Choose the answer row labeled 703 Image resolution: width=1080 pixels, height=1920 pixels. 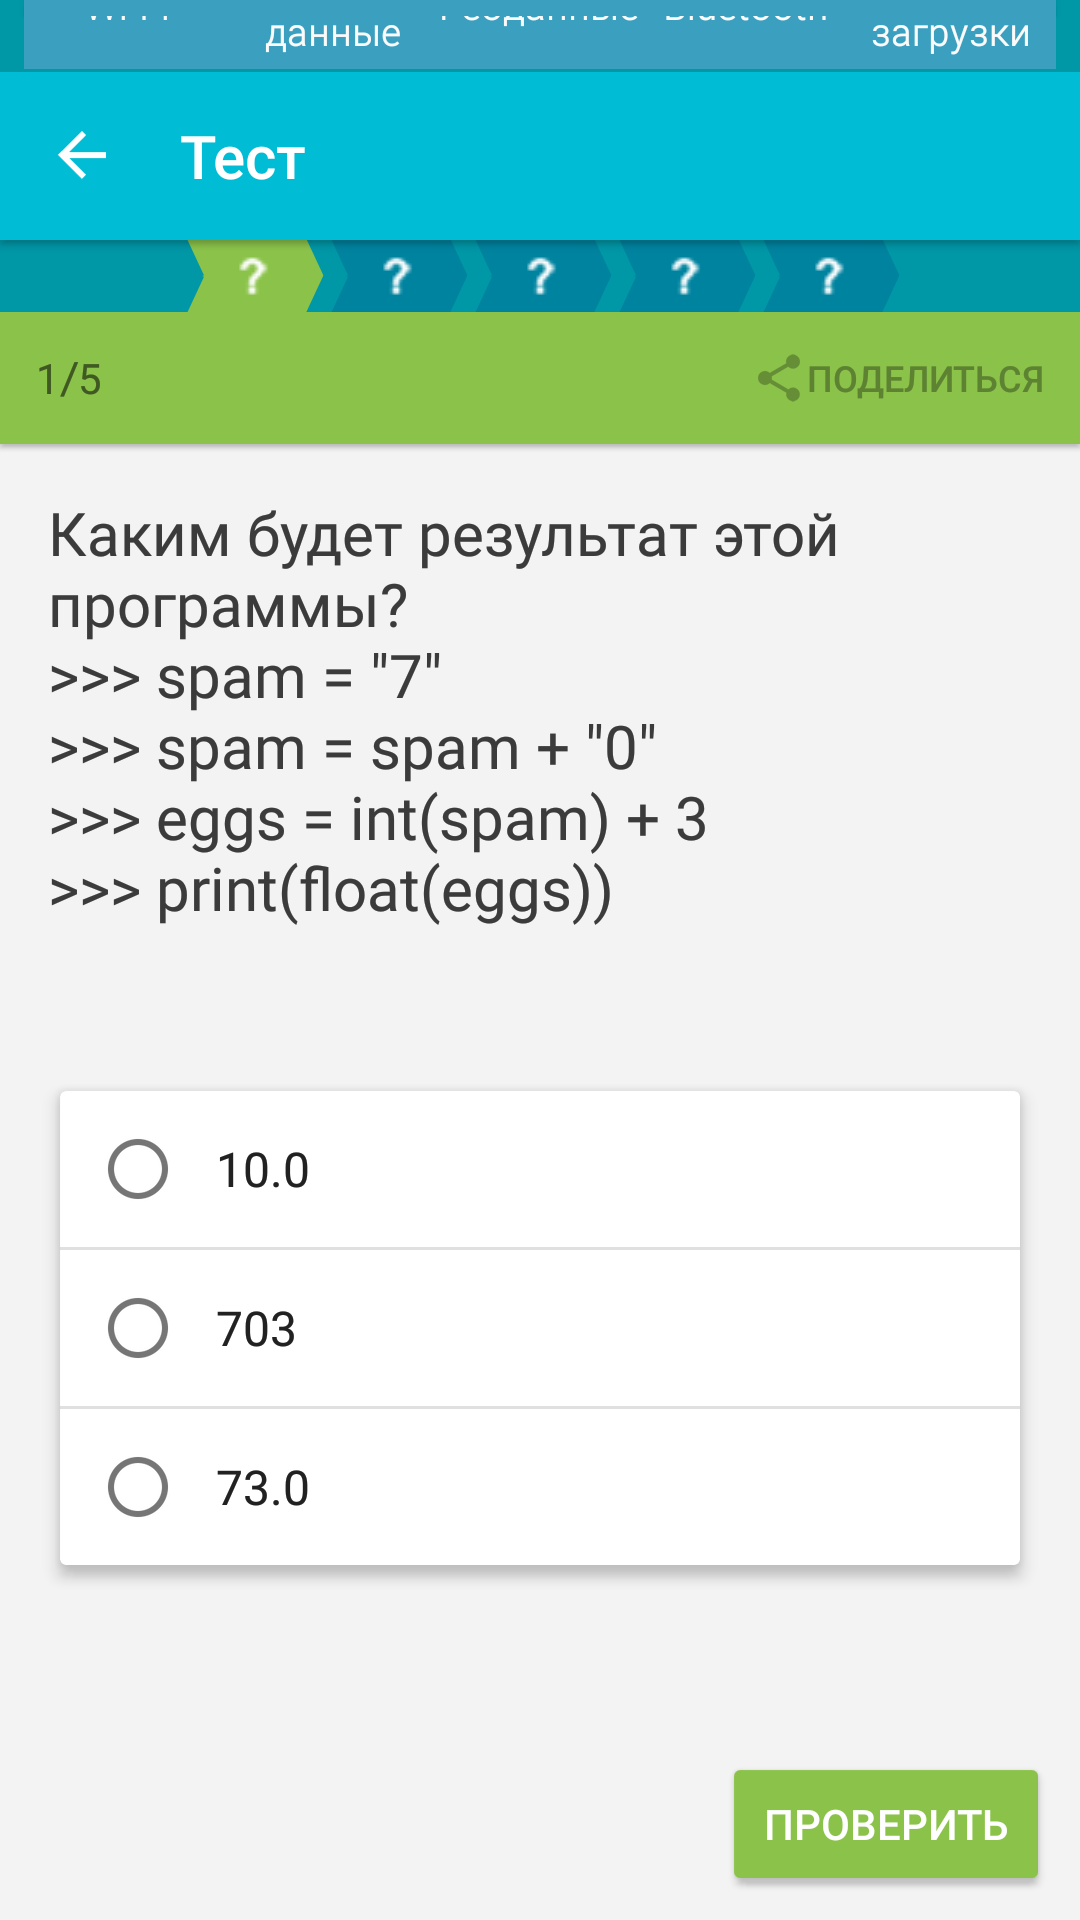coord(540,1329)
